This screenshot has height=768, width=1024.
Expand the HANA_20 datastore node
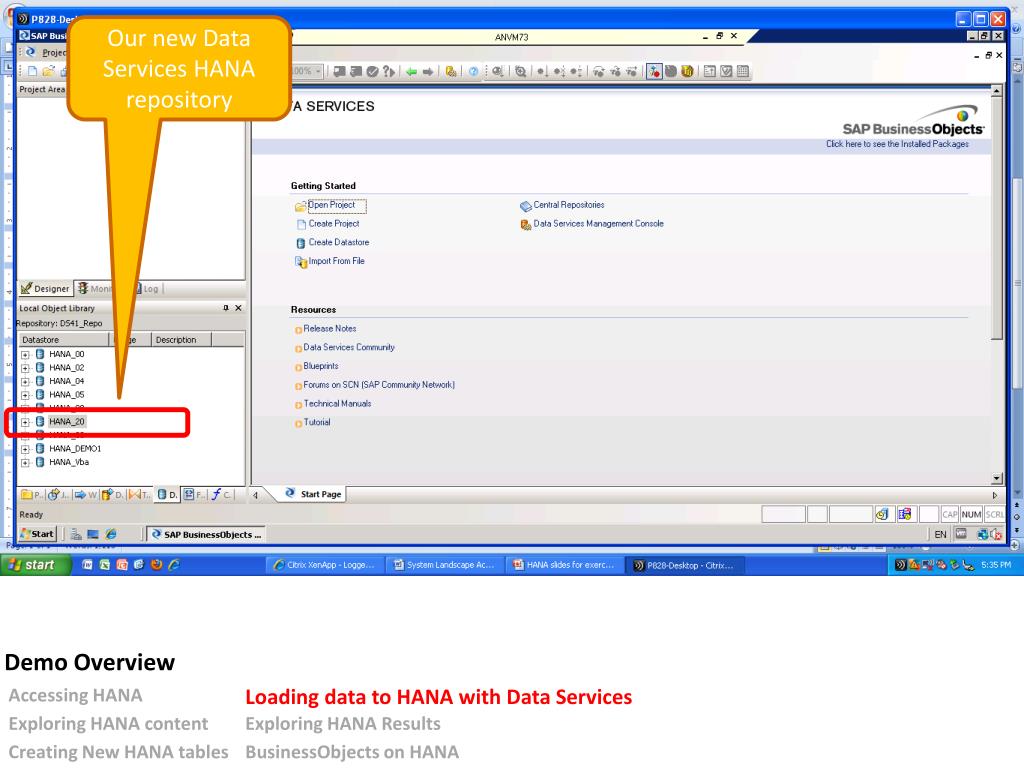point(25,423)
